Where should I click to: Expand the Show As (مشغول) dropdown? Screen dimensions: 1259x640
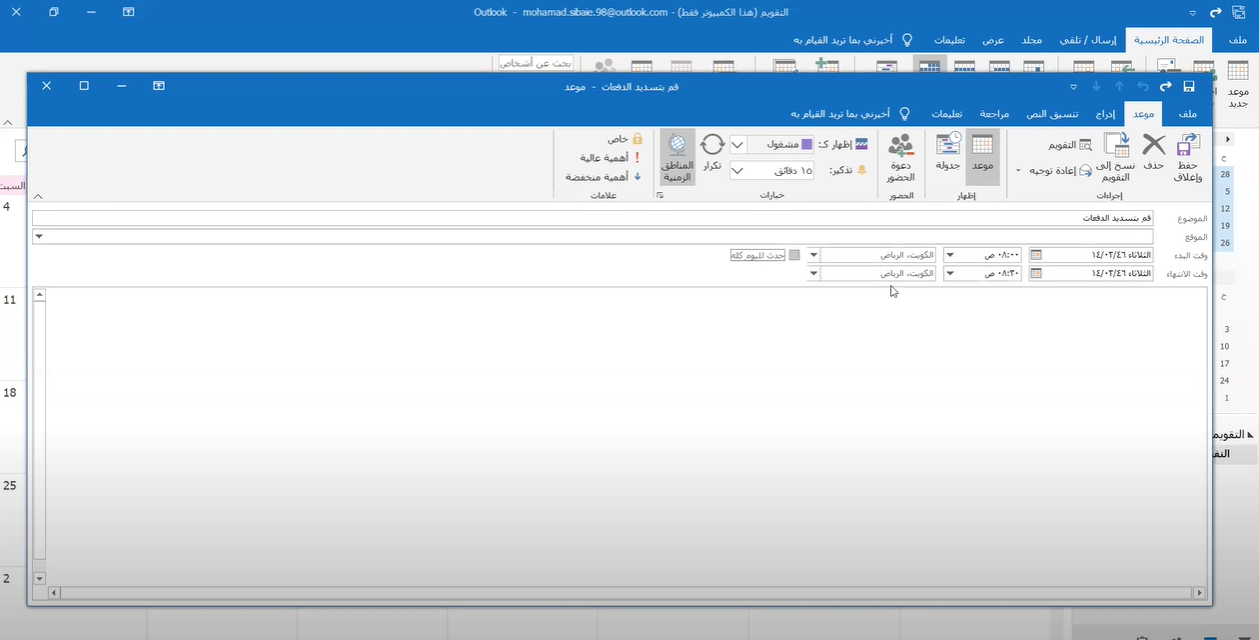pos(738,144)
